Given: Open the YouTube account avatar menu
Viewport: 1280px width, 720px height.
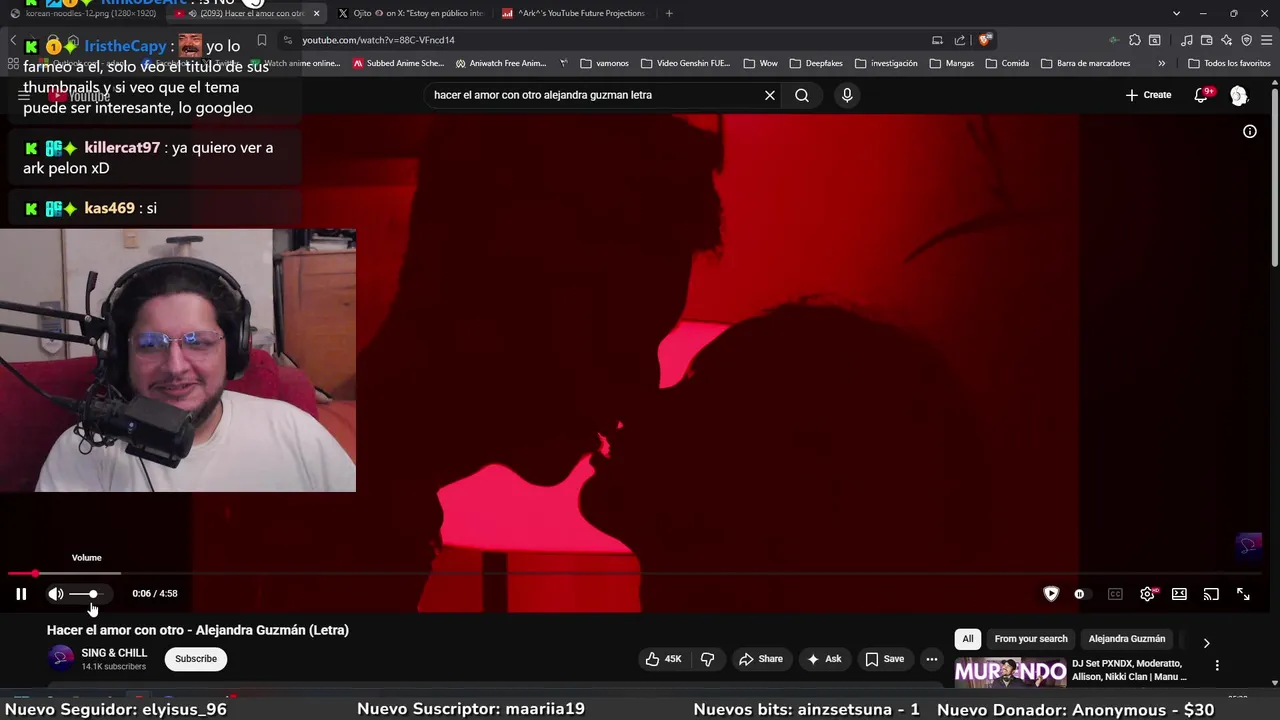Looking at the screenshot, I should click(x=1239, y=95).
